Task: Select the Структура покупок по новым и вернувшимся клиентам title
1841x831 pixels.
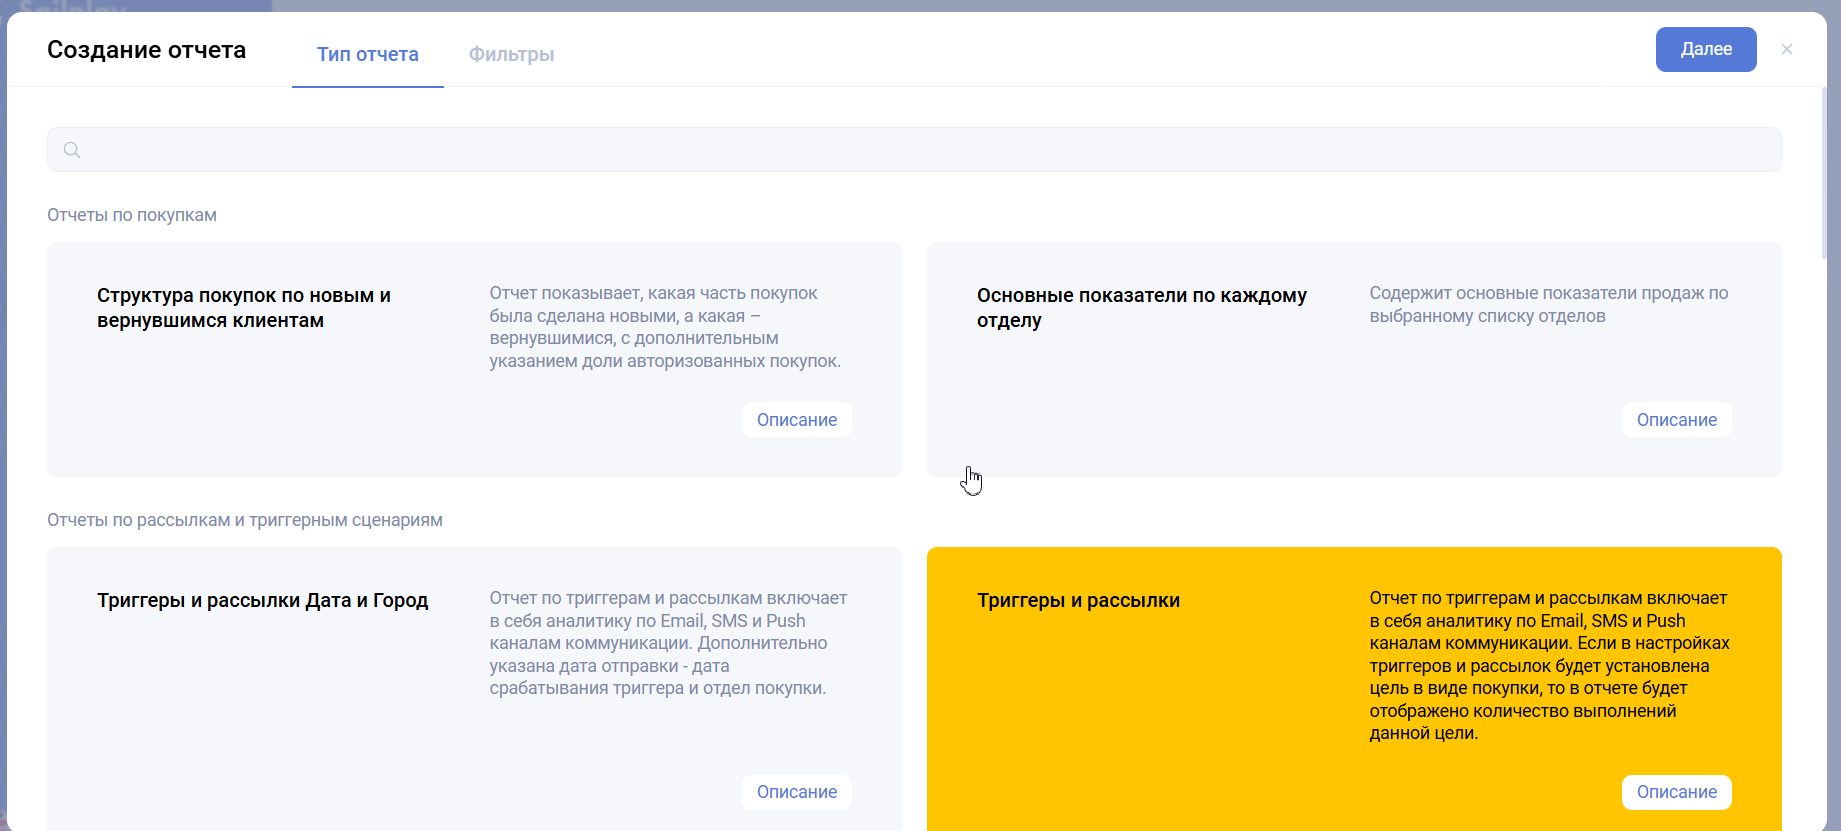Action: pos(244,308)
